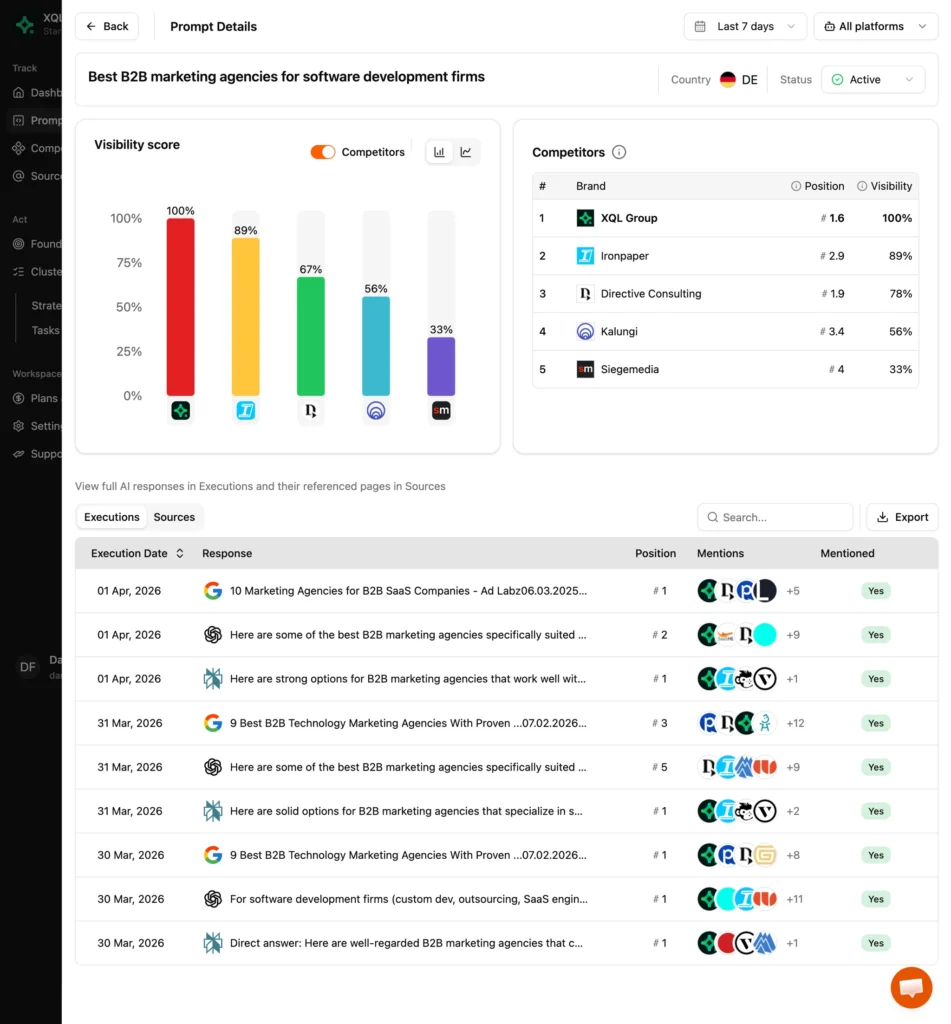Screen dimensions: 951x1024
Task: Click the red 100% visibility bar
Action: pos(180,306)
